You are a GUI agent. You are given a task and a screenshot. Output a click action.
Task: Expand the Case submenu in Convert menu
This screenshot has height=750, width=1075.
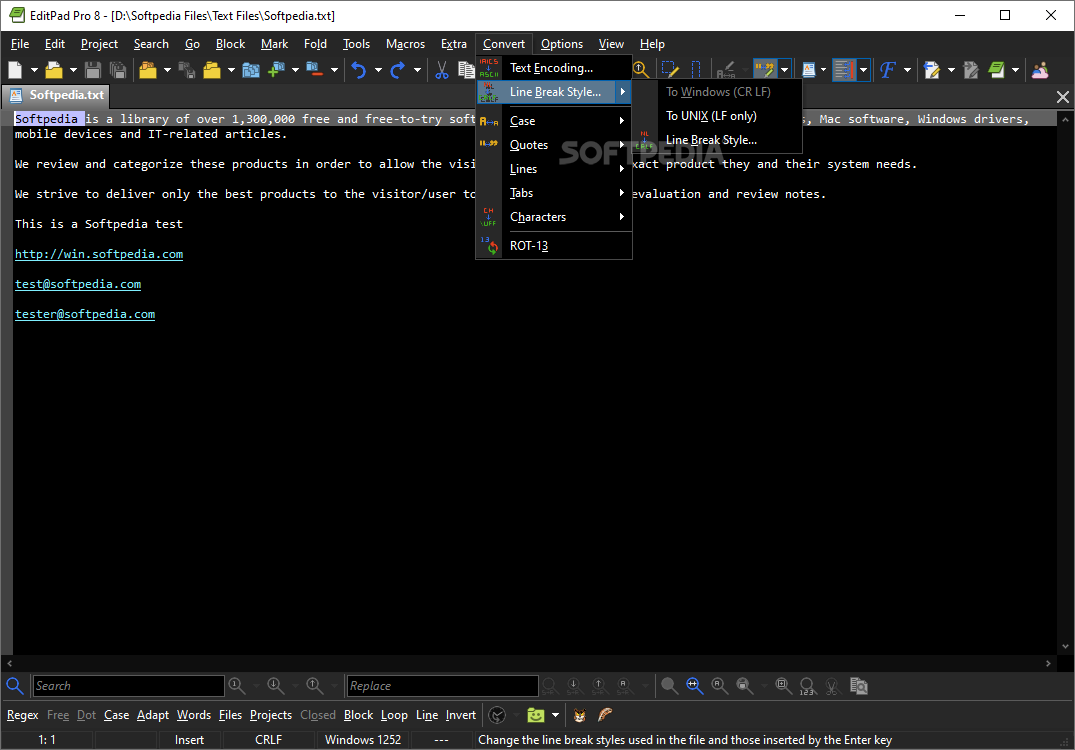point(554,121)
